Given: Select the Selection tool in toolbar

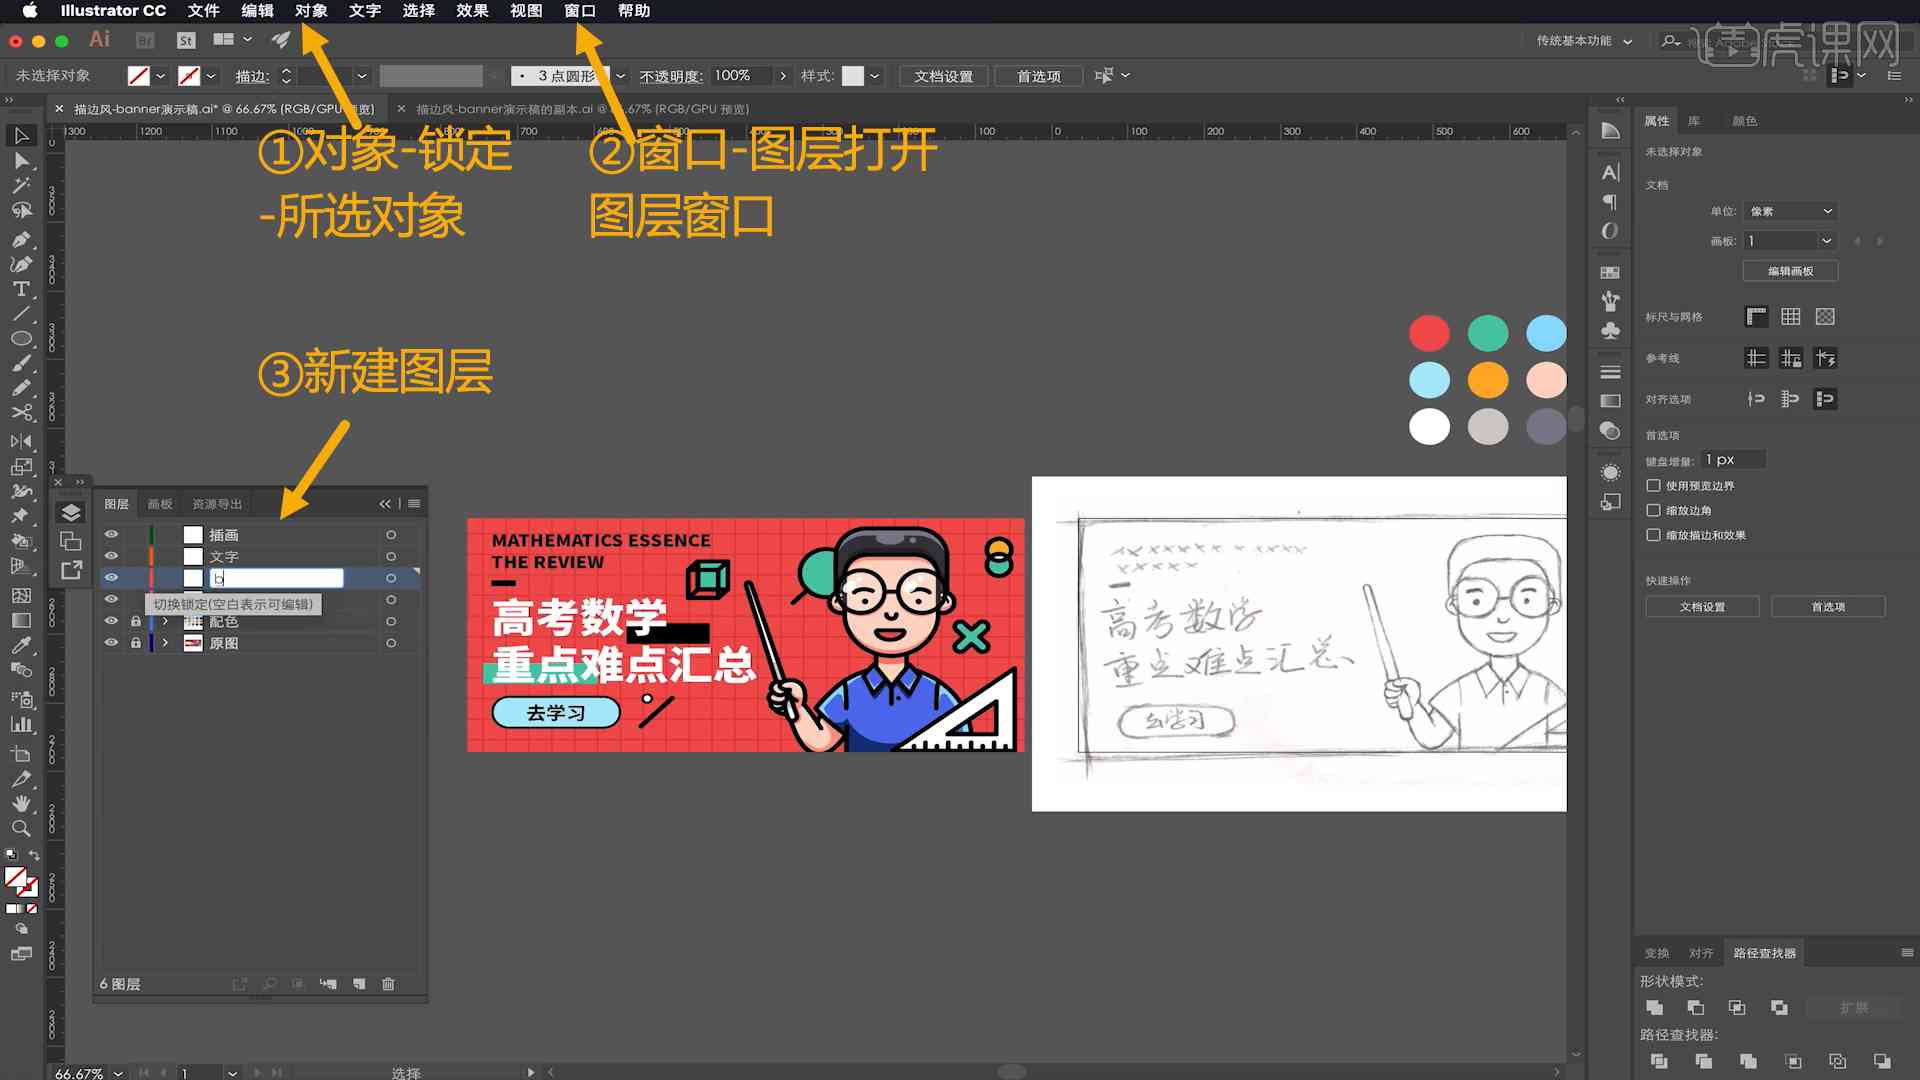Looking at the screenshot, I should pyautogui.click(x=20, y=137).
